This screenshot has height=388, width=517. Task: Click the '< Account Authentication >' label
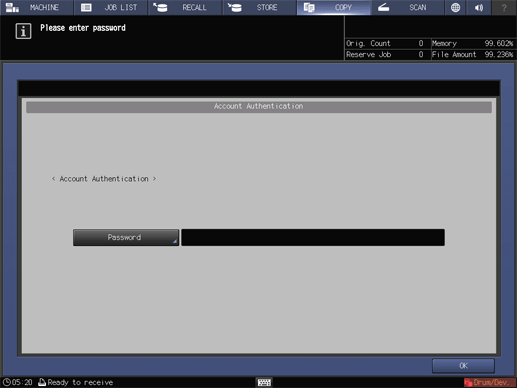point(104,179)
